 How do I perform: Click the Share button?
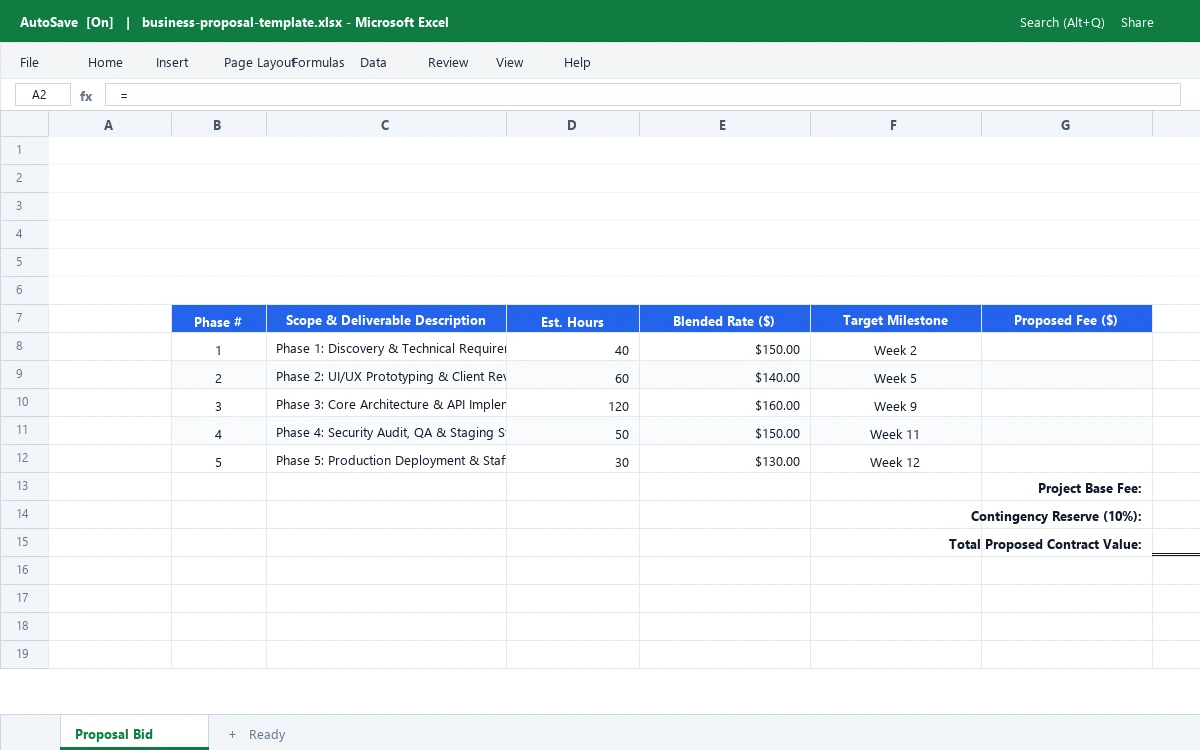tap(1137, 22)
